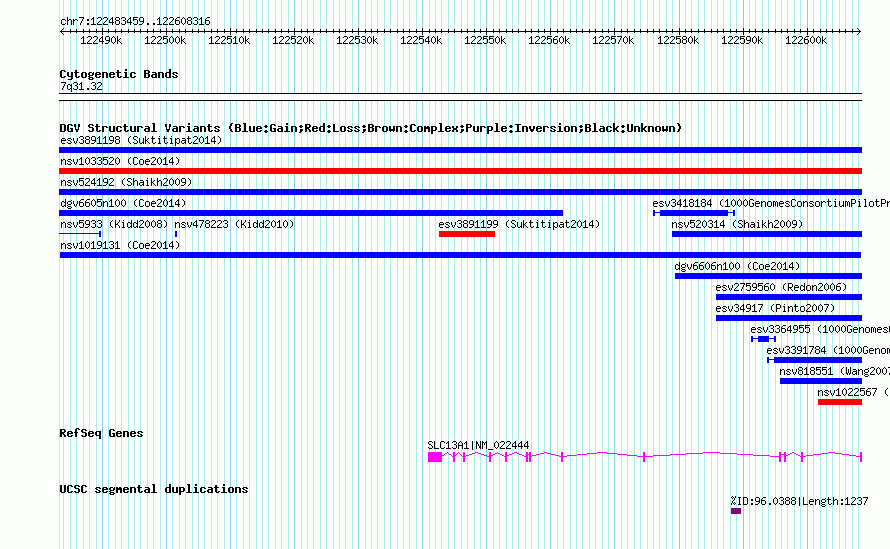Click the dgv6606n100 blue gain bar
Image resolution: width=890 pixels, height=549 pixels.
769,276
